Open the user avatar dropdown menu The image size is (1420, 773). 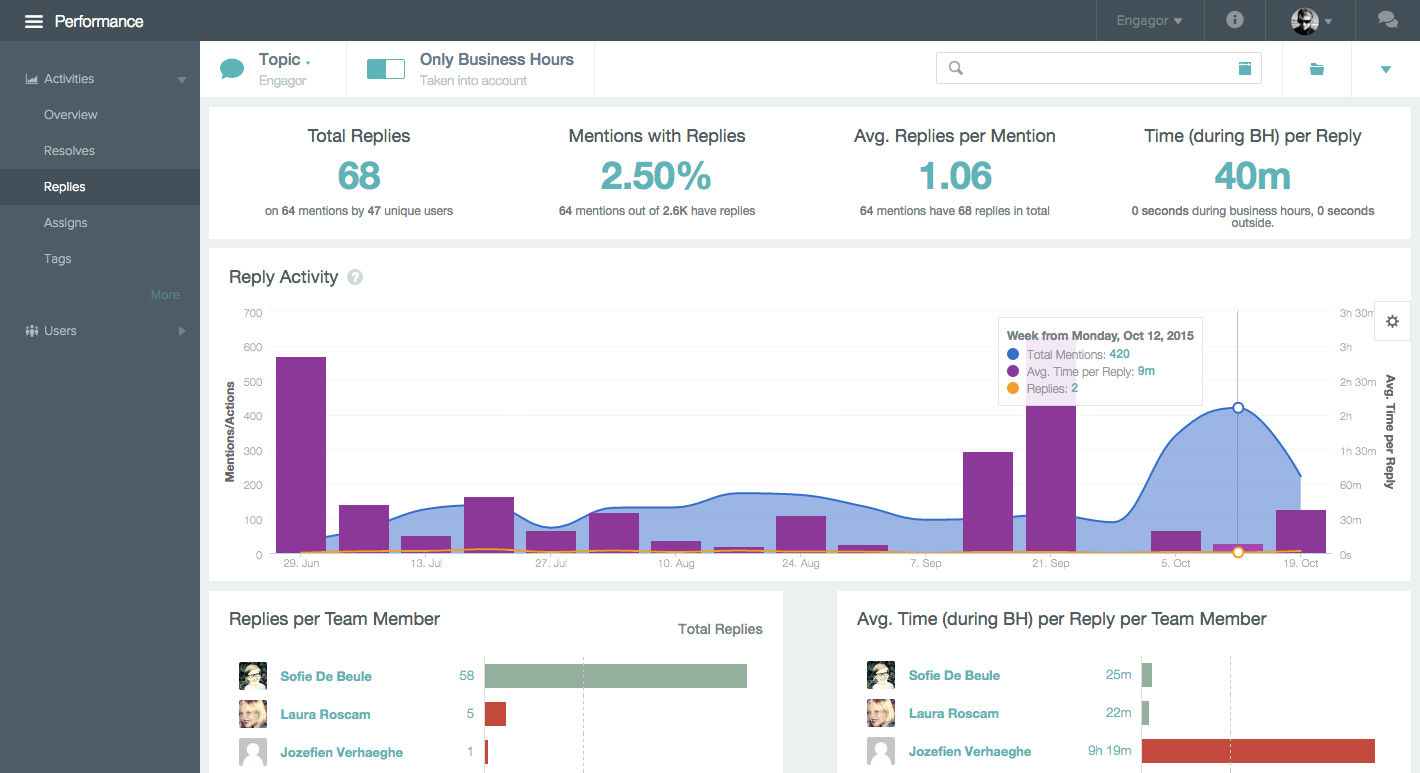(x=1312, y=21)
